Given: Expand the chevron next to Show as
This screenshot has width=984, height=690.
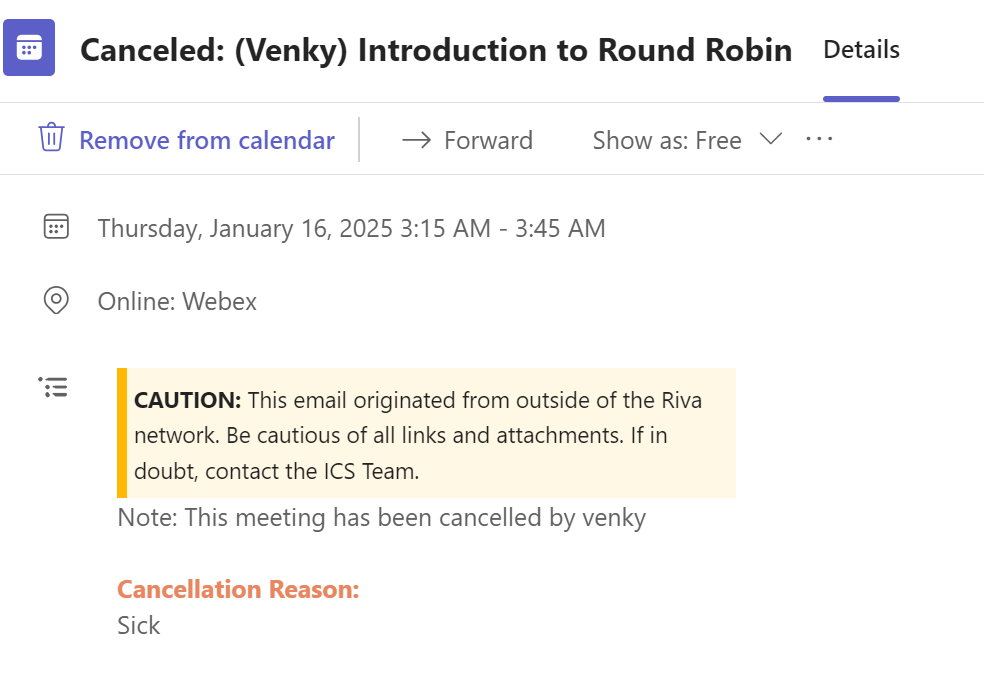Looking at the screenshot, I should coord(770,140).
